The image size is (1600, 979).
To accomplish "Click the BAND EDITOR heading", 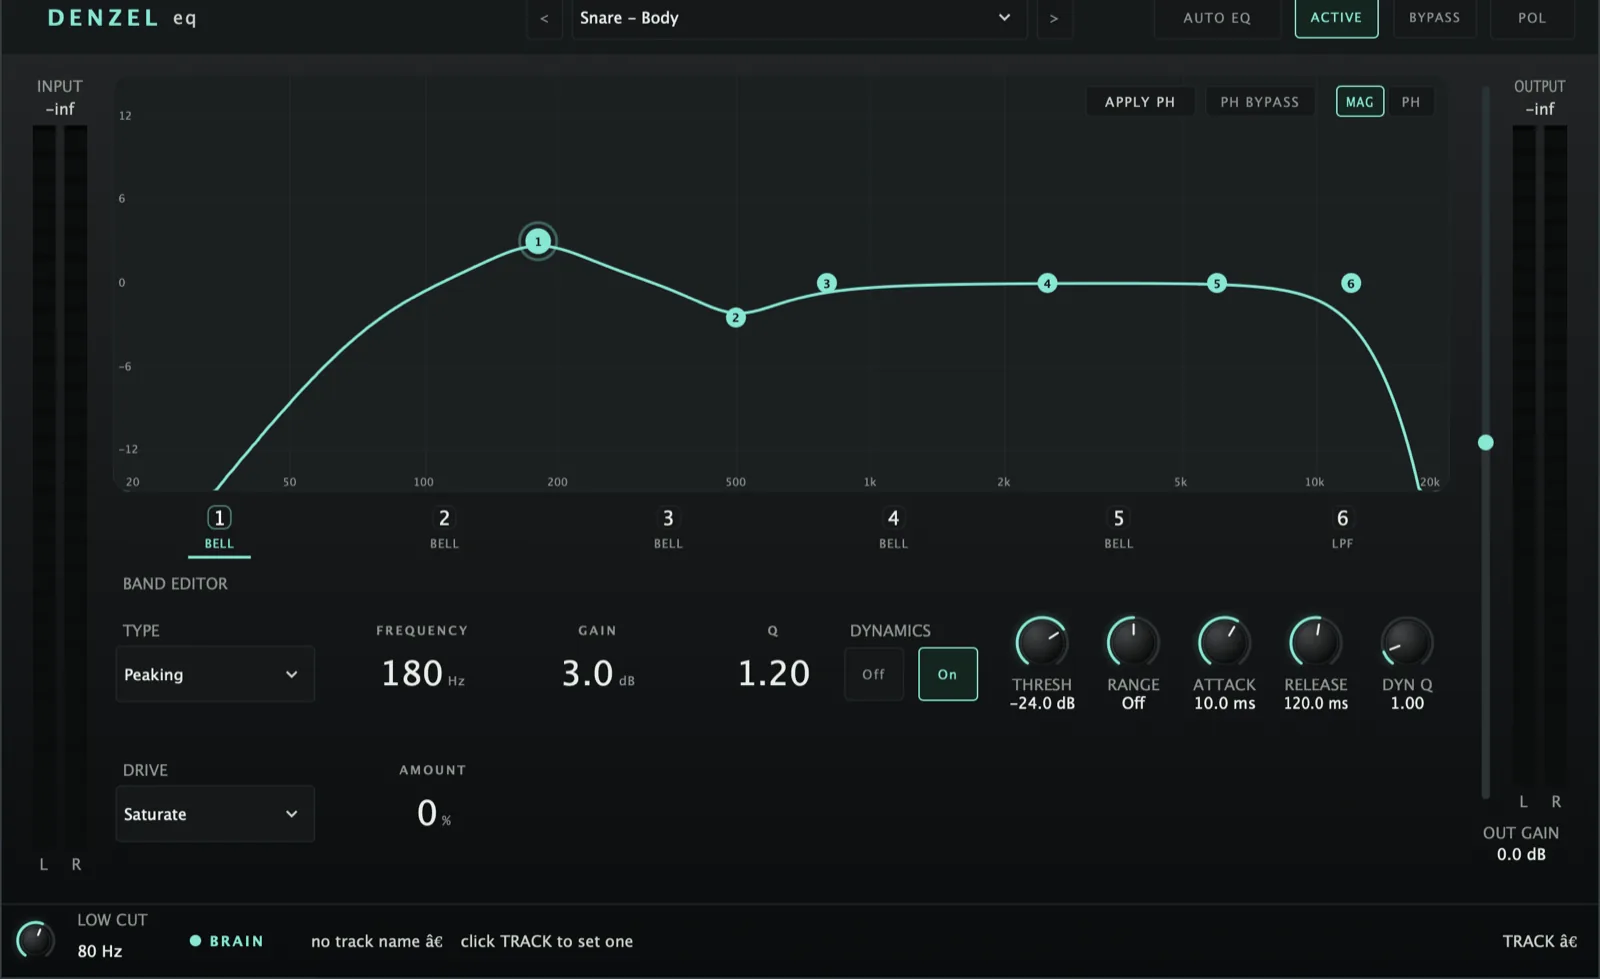I will [175, 584].
